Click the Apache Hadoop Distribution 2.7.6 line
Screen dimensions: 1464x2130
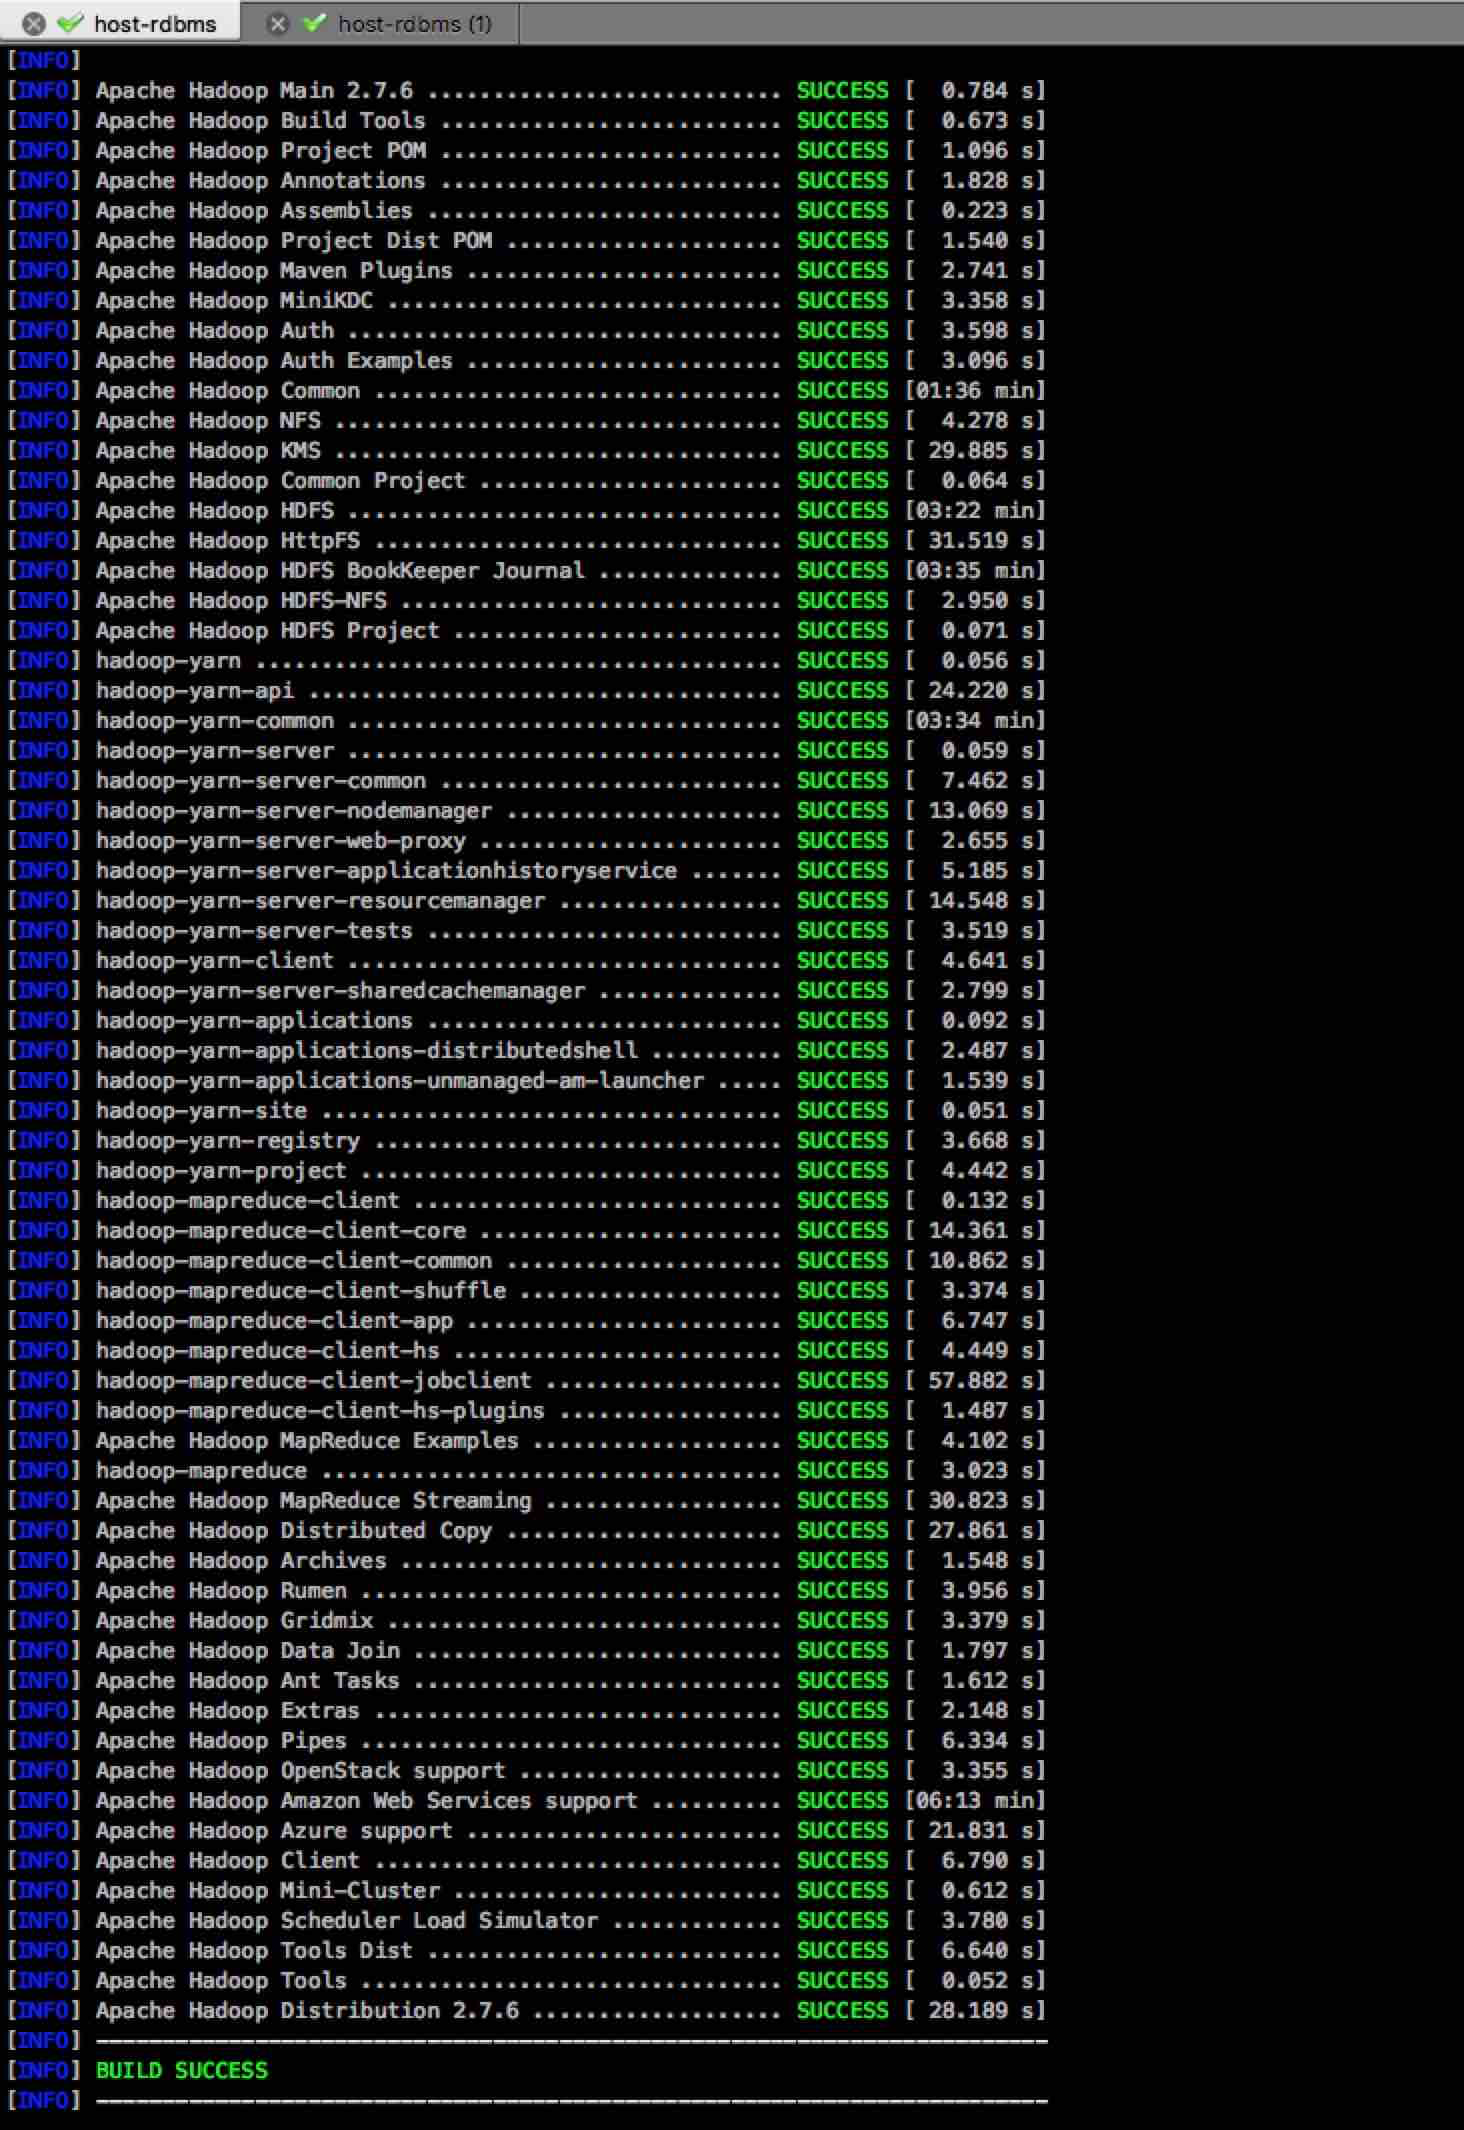point(307,2011)
